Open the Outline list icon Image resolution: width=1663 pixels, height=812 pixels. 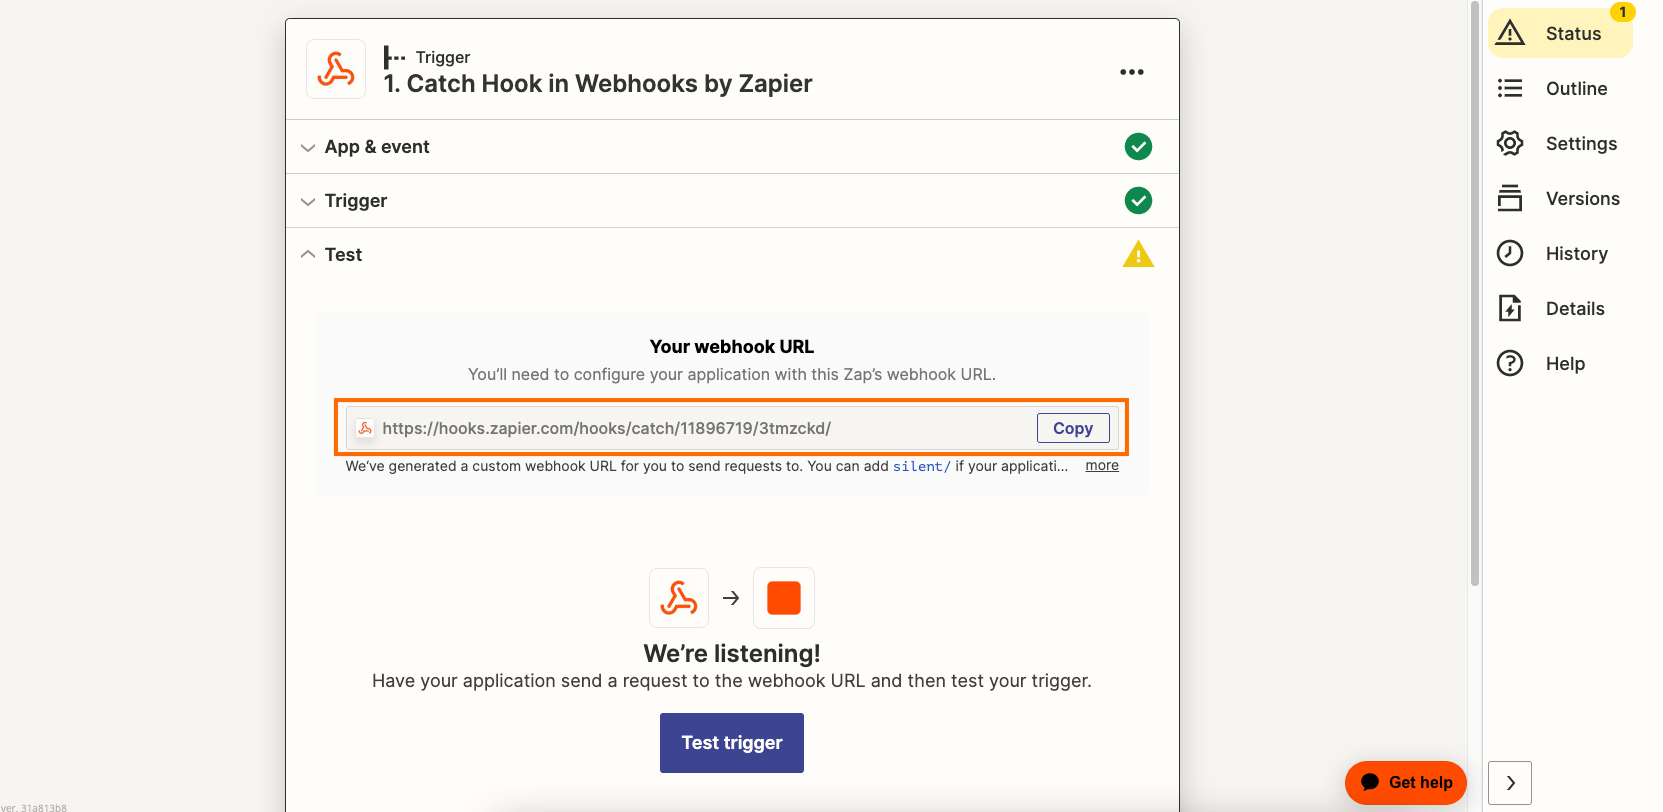click(x=1510, y=88)
